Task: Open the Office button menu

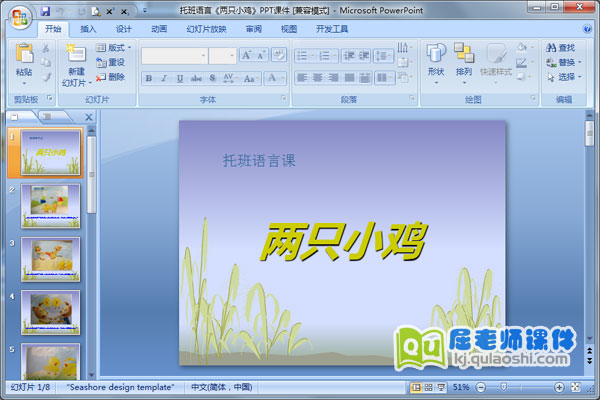Action: point(20,17)
